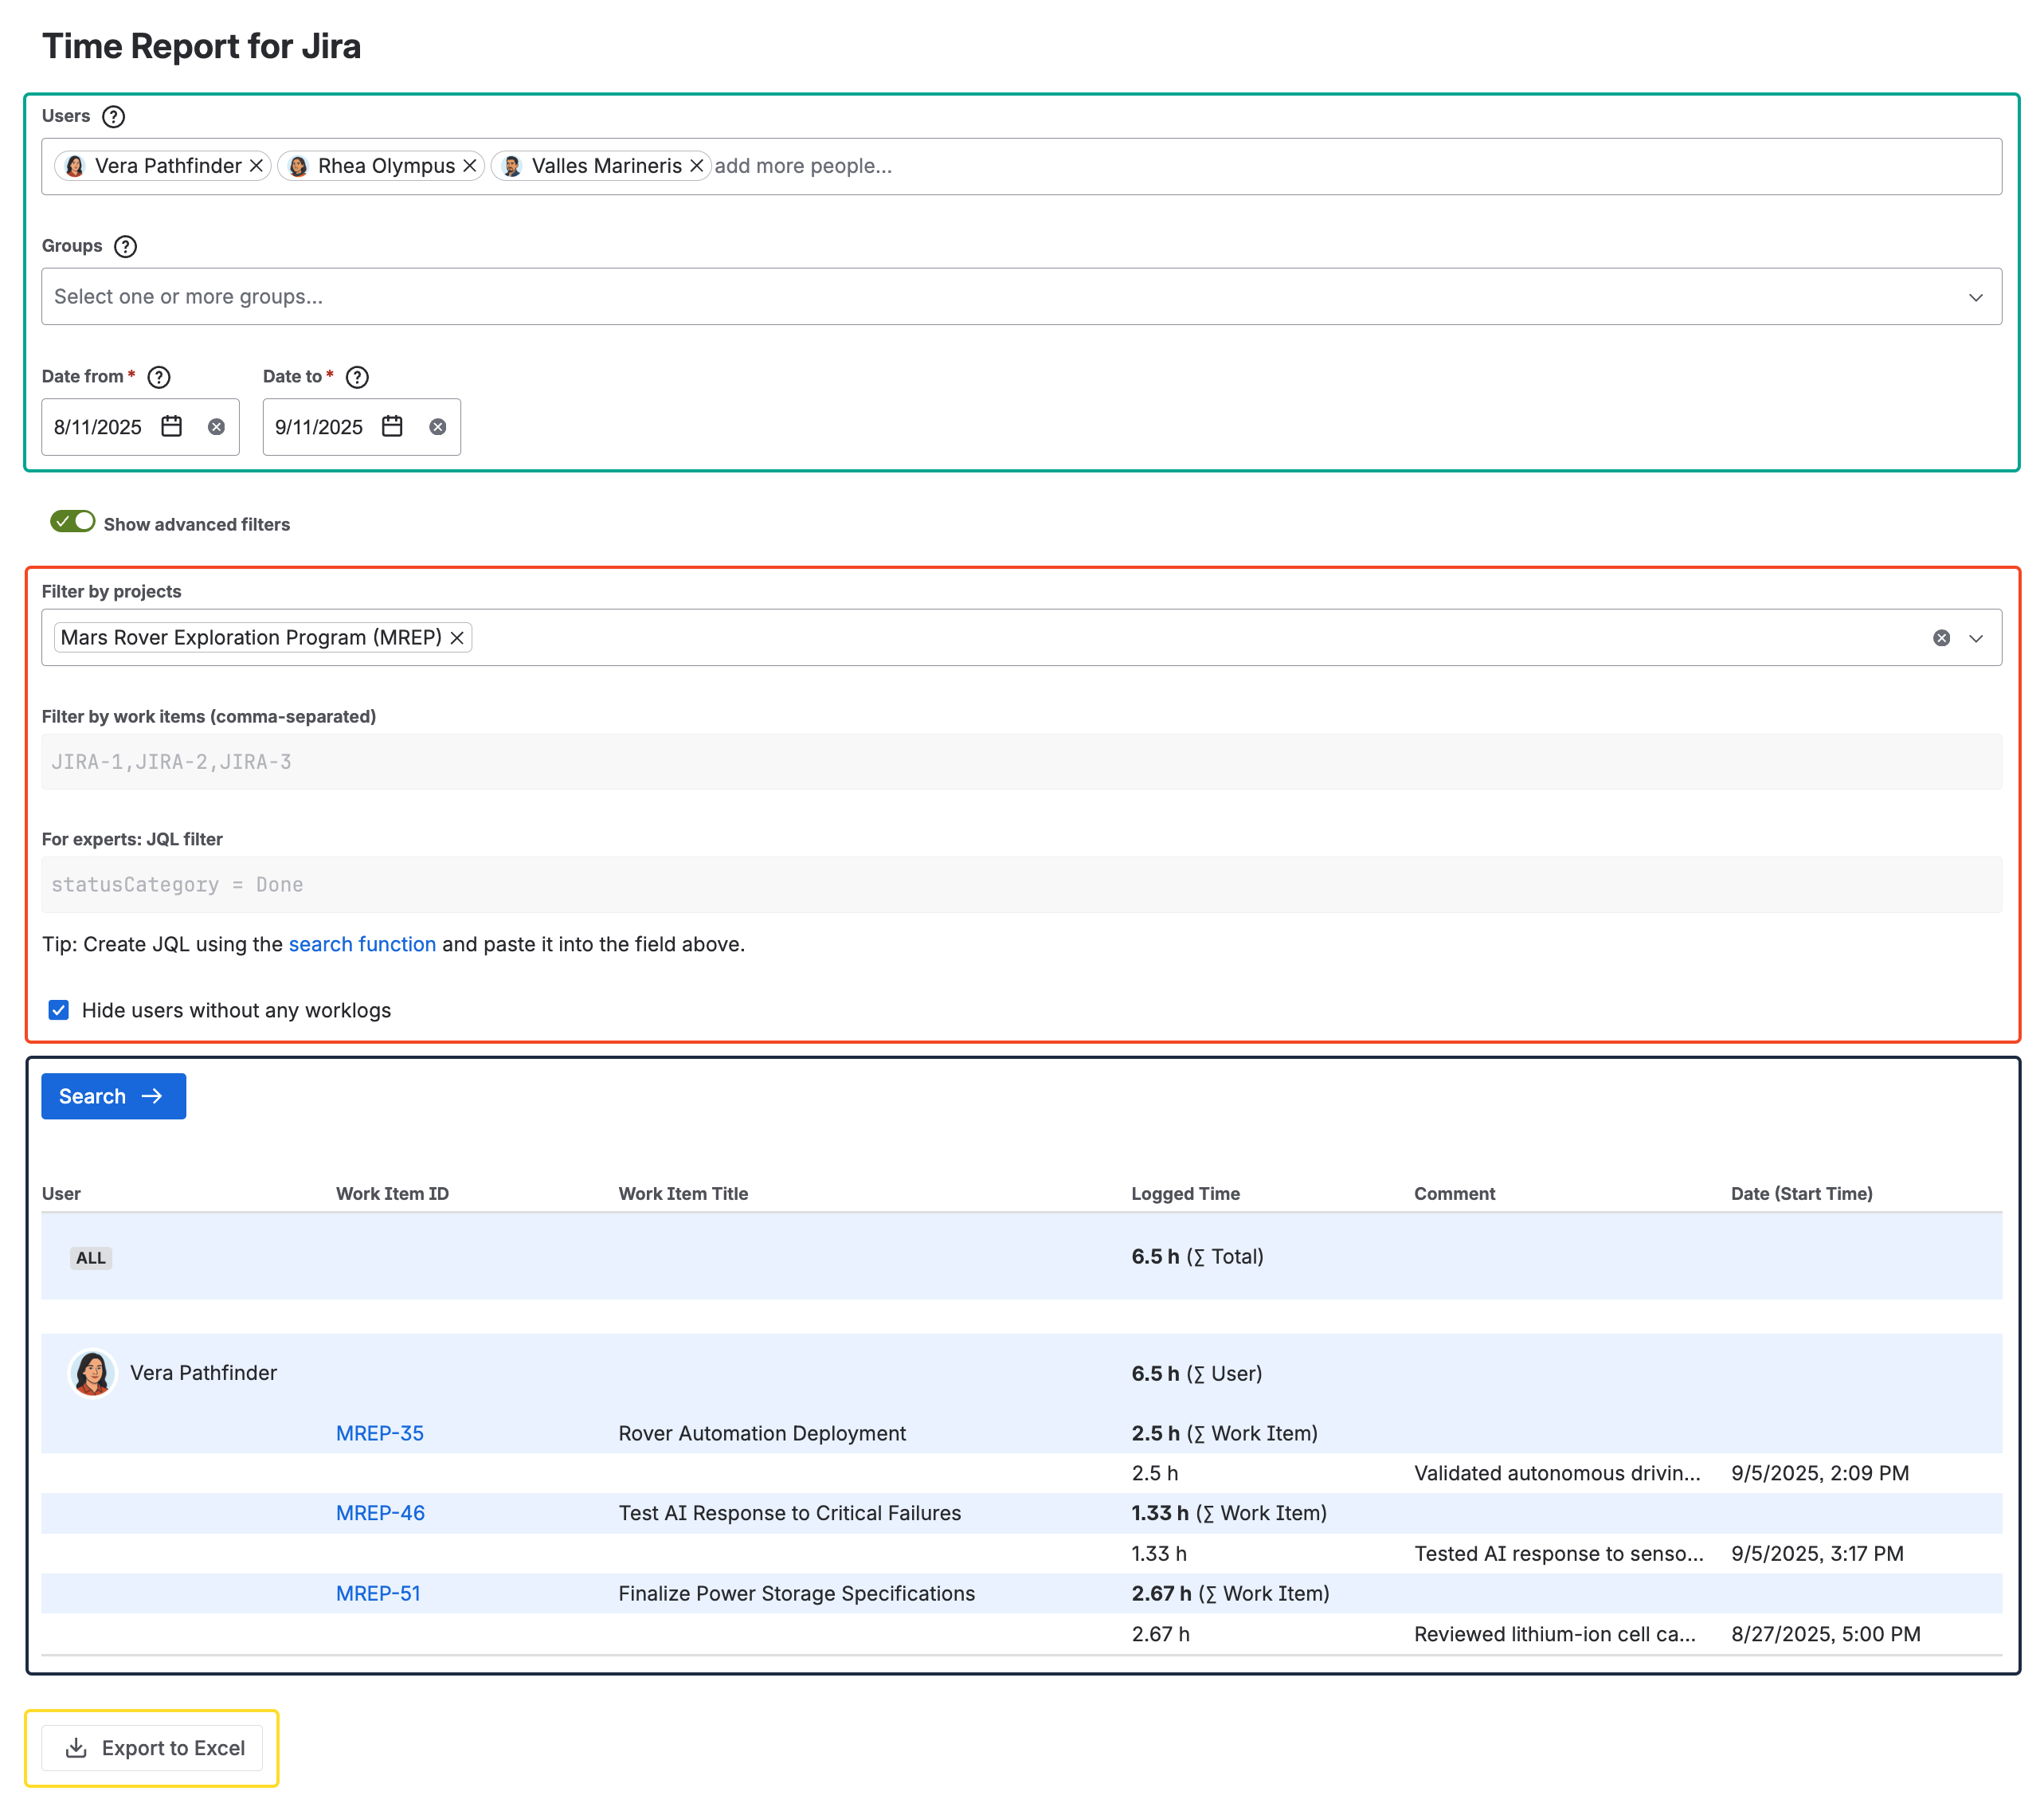The image size is (2044, 1807).
Task: Click the Search button
Action: [113, 1097]
